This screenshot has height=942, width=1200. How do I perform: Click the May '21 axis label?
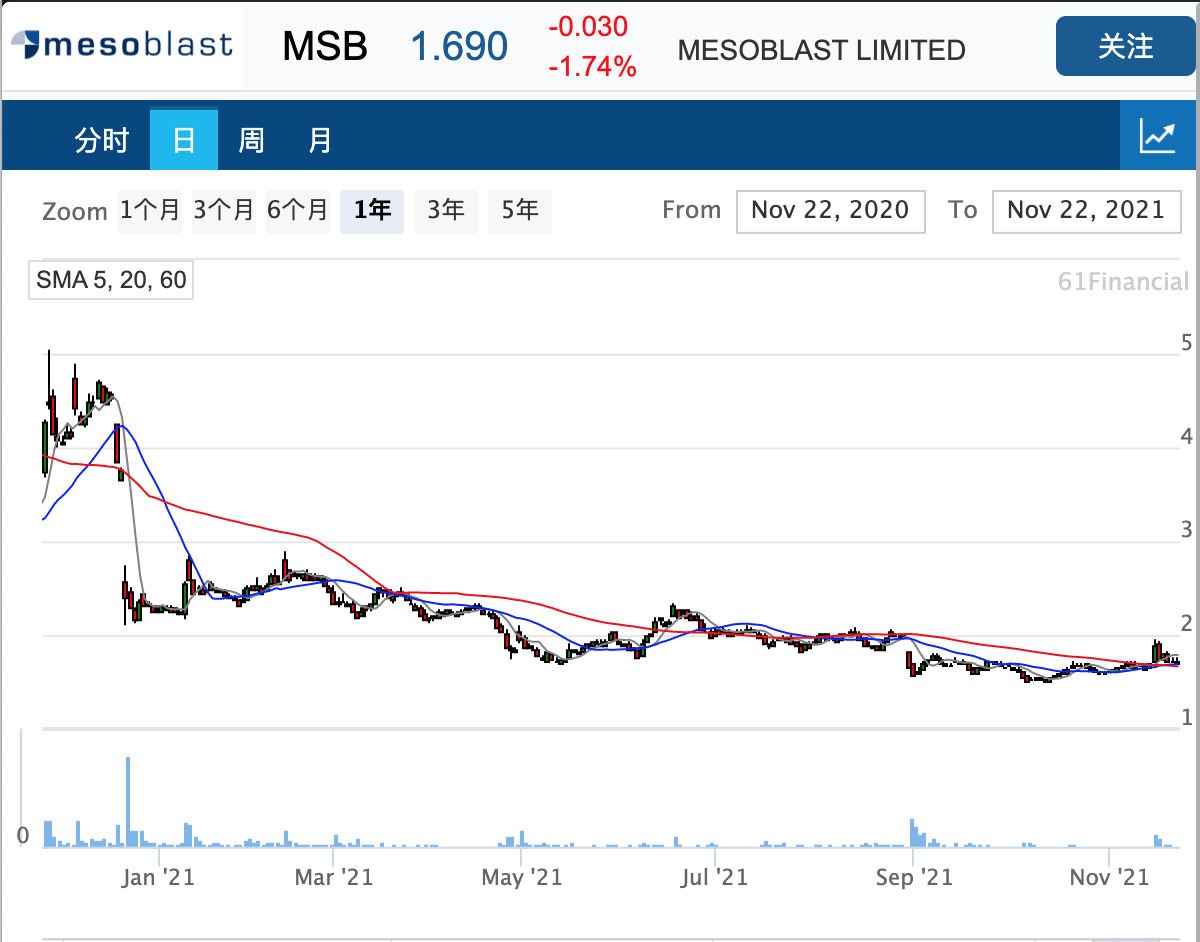522,877
